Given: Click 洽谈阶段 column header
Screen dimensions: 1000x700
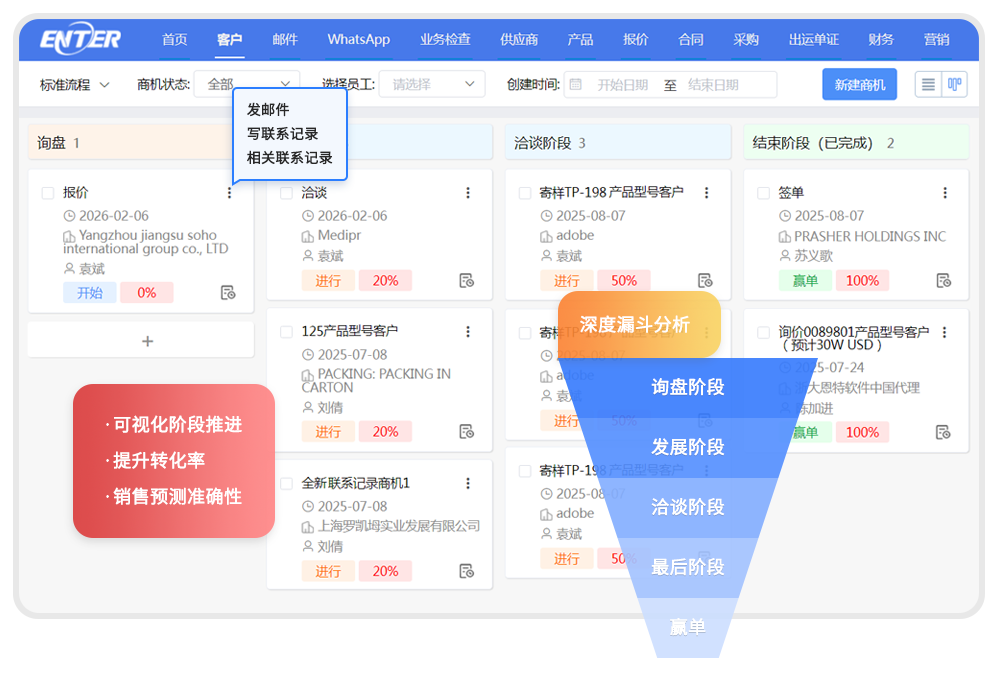Looking at the screenshot, I should tap(617, 143).
